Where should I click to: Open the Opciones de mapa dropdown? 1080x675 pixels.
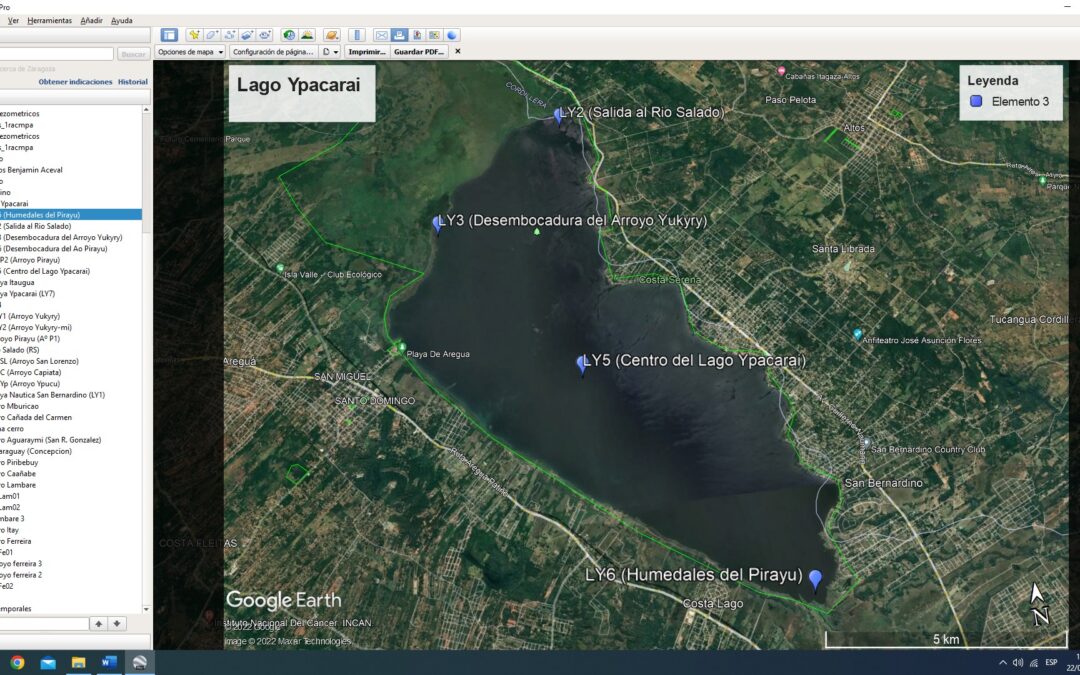coord(191,52)
